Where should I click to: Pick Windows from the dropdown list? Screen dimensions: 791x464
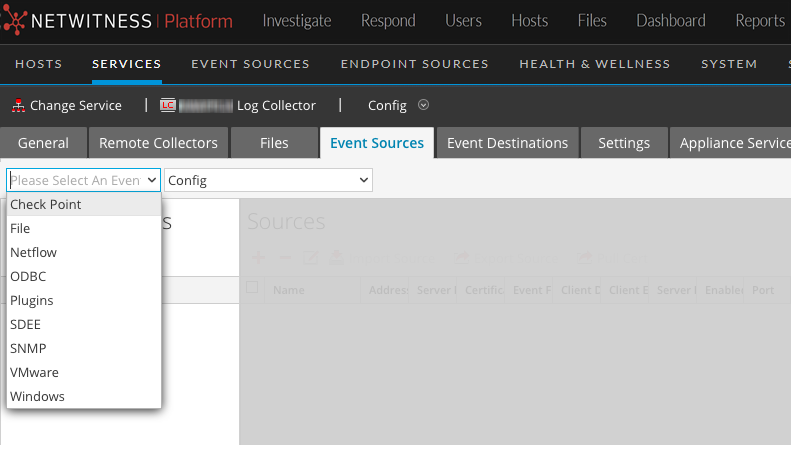click(x=37, y=396)
